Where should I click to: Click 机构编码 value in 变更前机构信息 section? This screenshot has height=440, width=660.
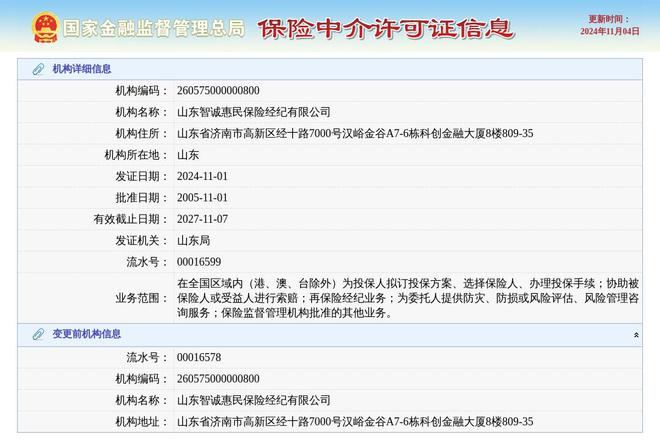tap(218, 379)
